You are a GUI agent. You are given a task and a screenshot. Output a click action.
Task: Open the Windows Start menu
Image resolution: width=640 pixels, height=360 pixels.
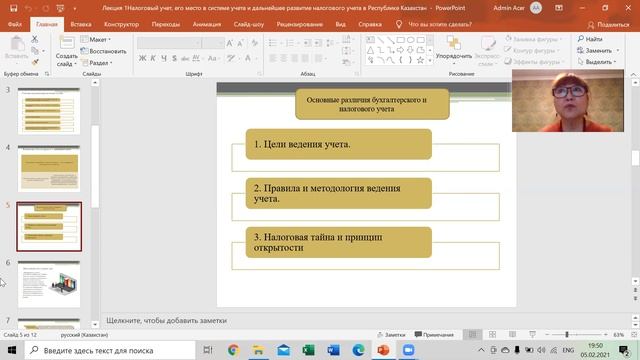(12, 350)
